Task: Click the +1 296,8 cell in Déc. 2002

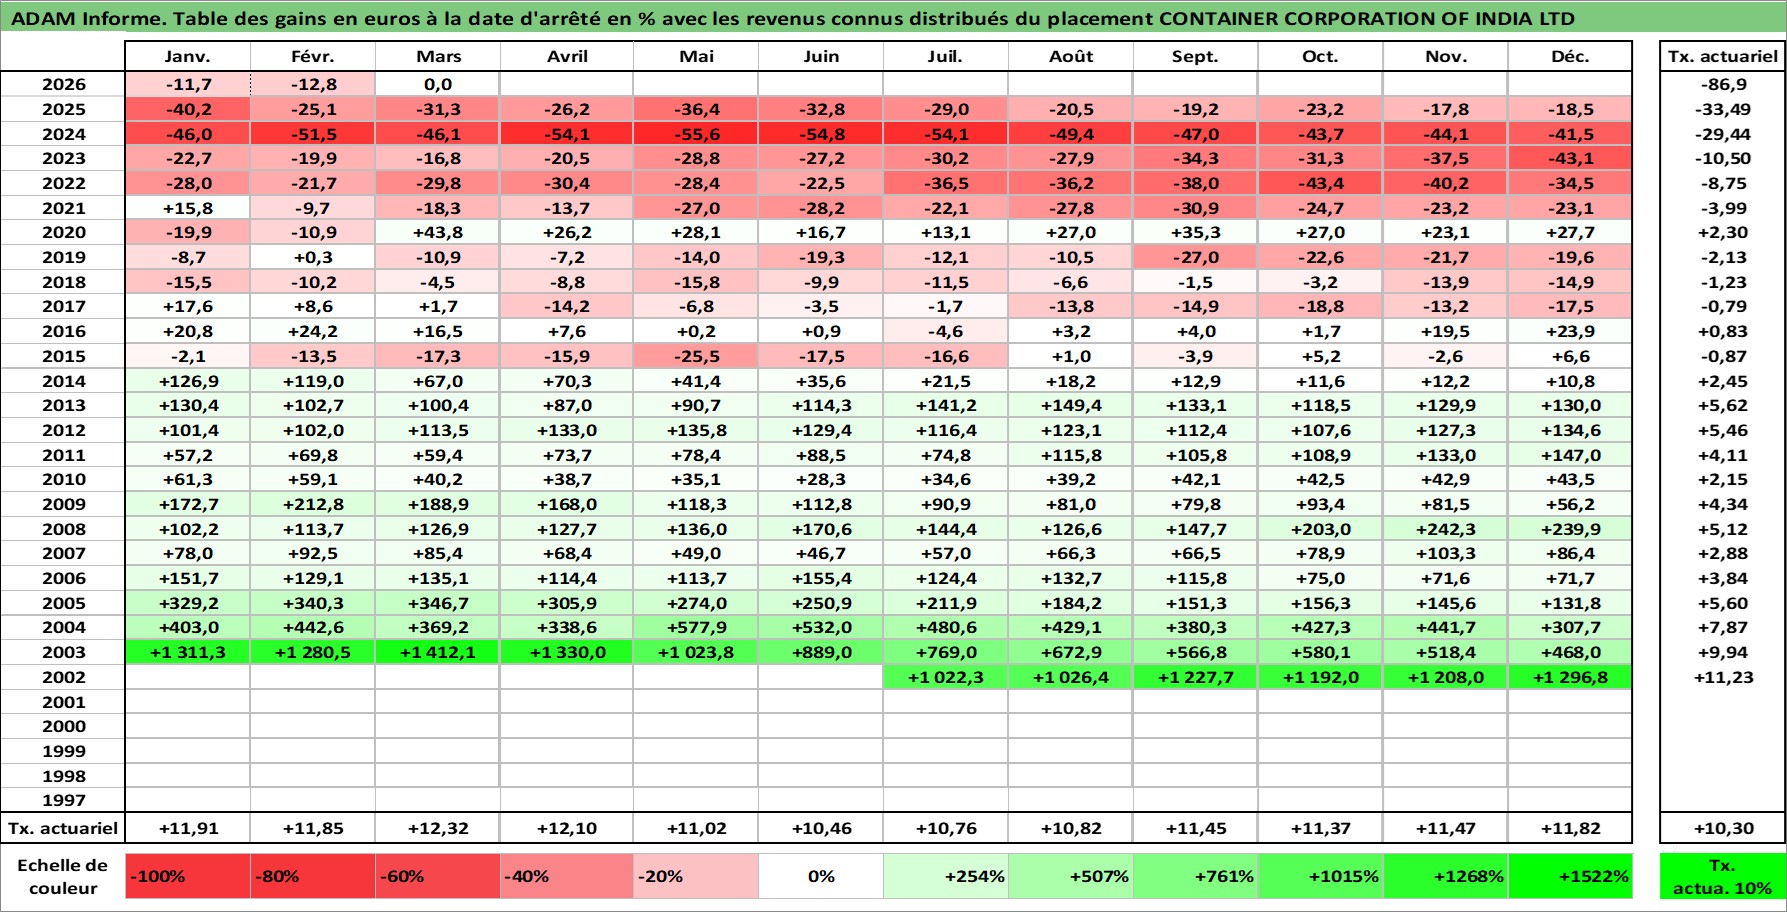Action: [x=1570, y=677]
